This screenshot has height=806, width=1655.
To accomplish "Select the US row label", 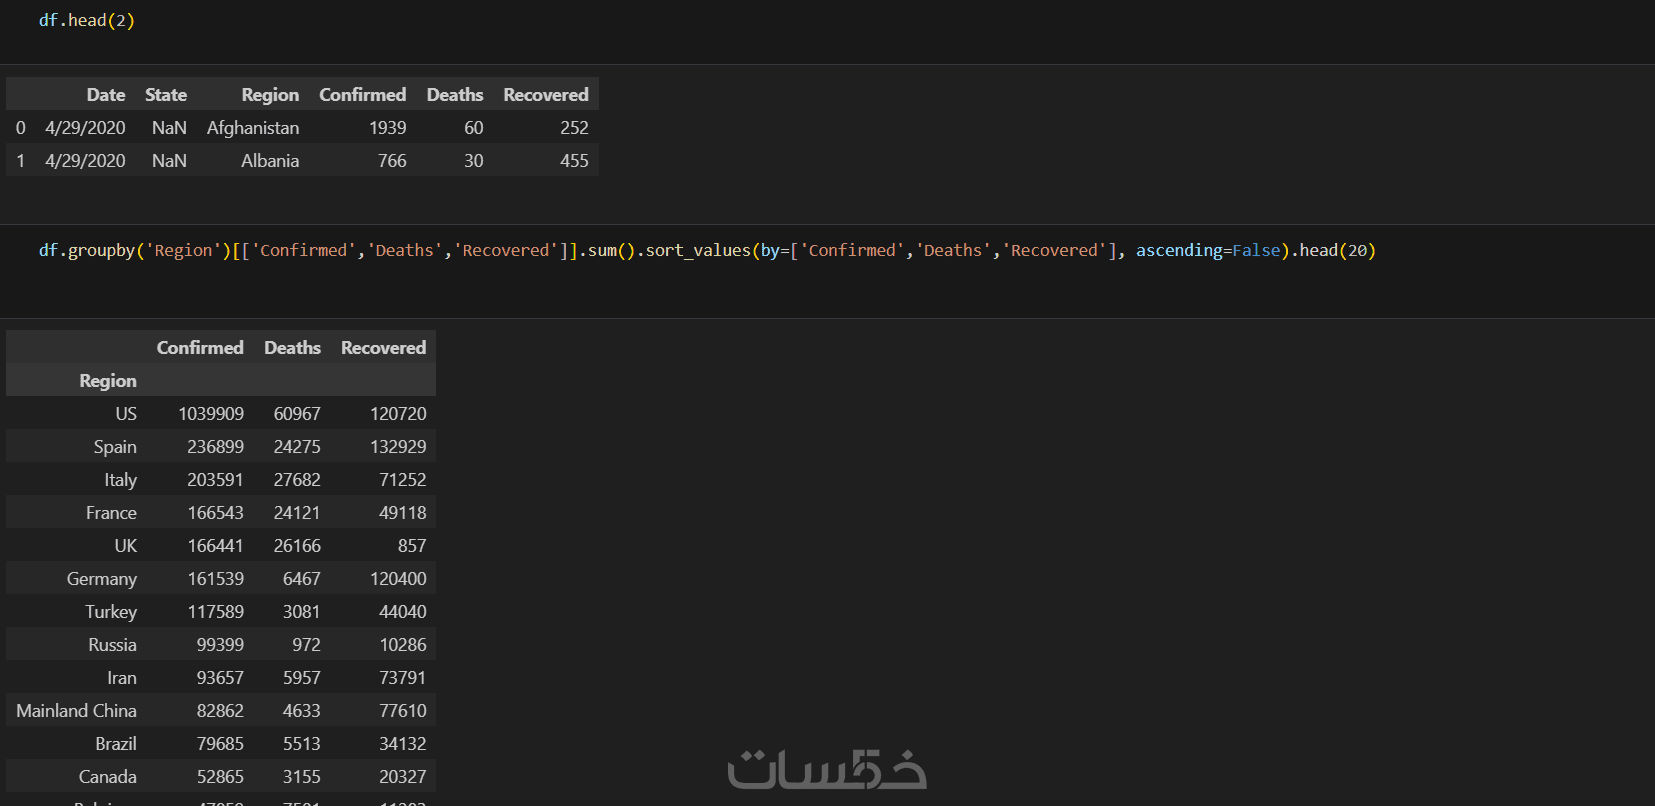I will (126, 414).
